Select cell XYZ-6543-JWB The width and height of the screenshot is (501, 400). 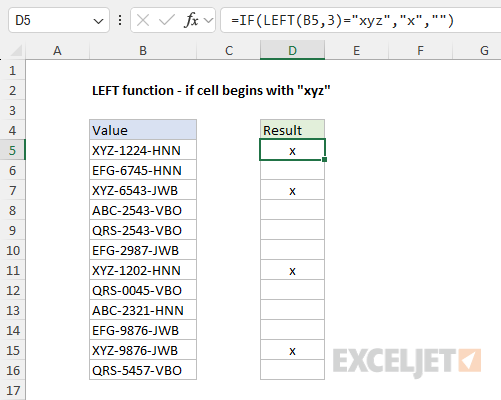coord(143,190)
